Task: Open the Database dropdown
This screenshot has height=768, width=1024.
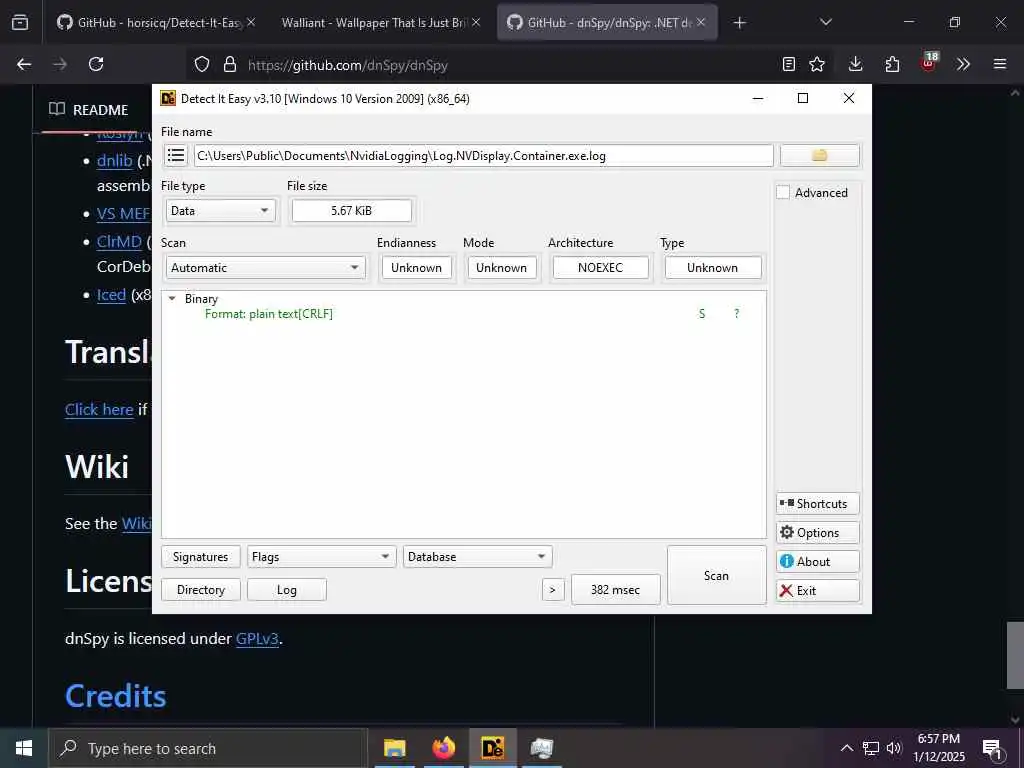Action: point(477,557)
